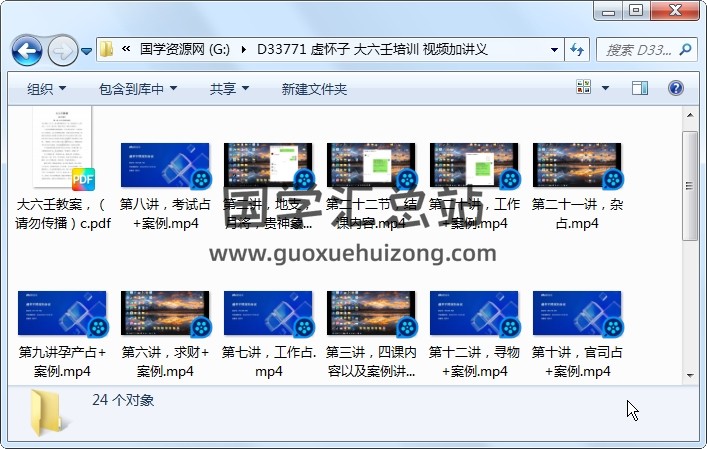This screenshot has width=707, height=449.
Task: Select video 第六讲，求财+案例.mp4 thumbnail
Action: coord(165,313)
